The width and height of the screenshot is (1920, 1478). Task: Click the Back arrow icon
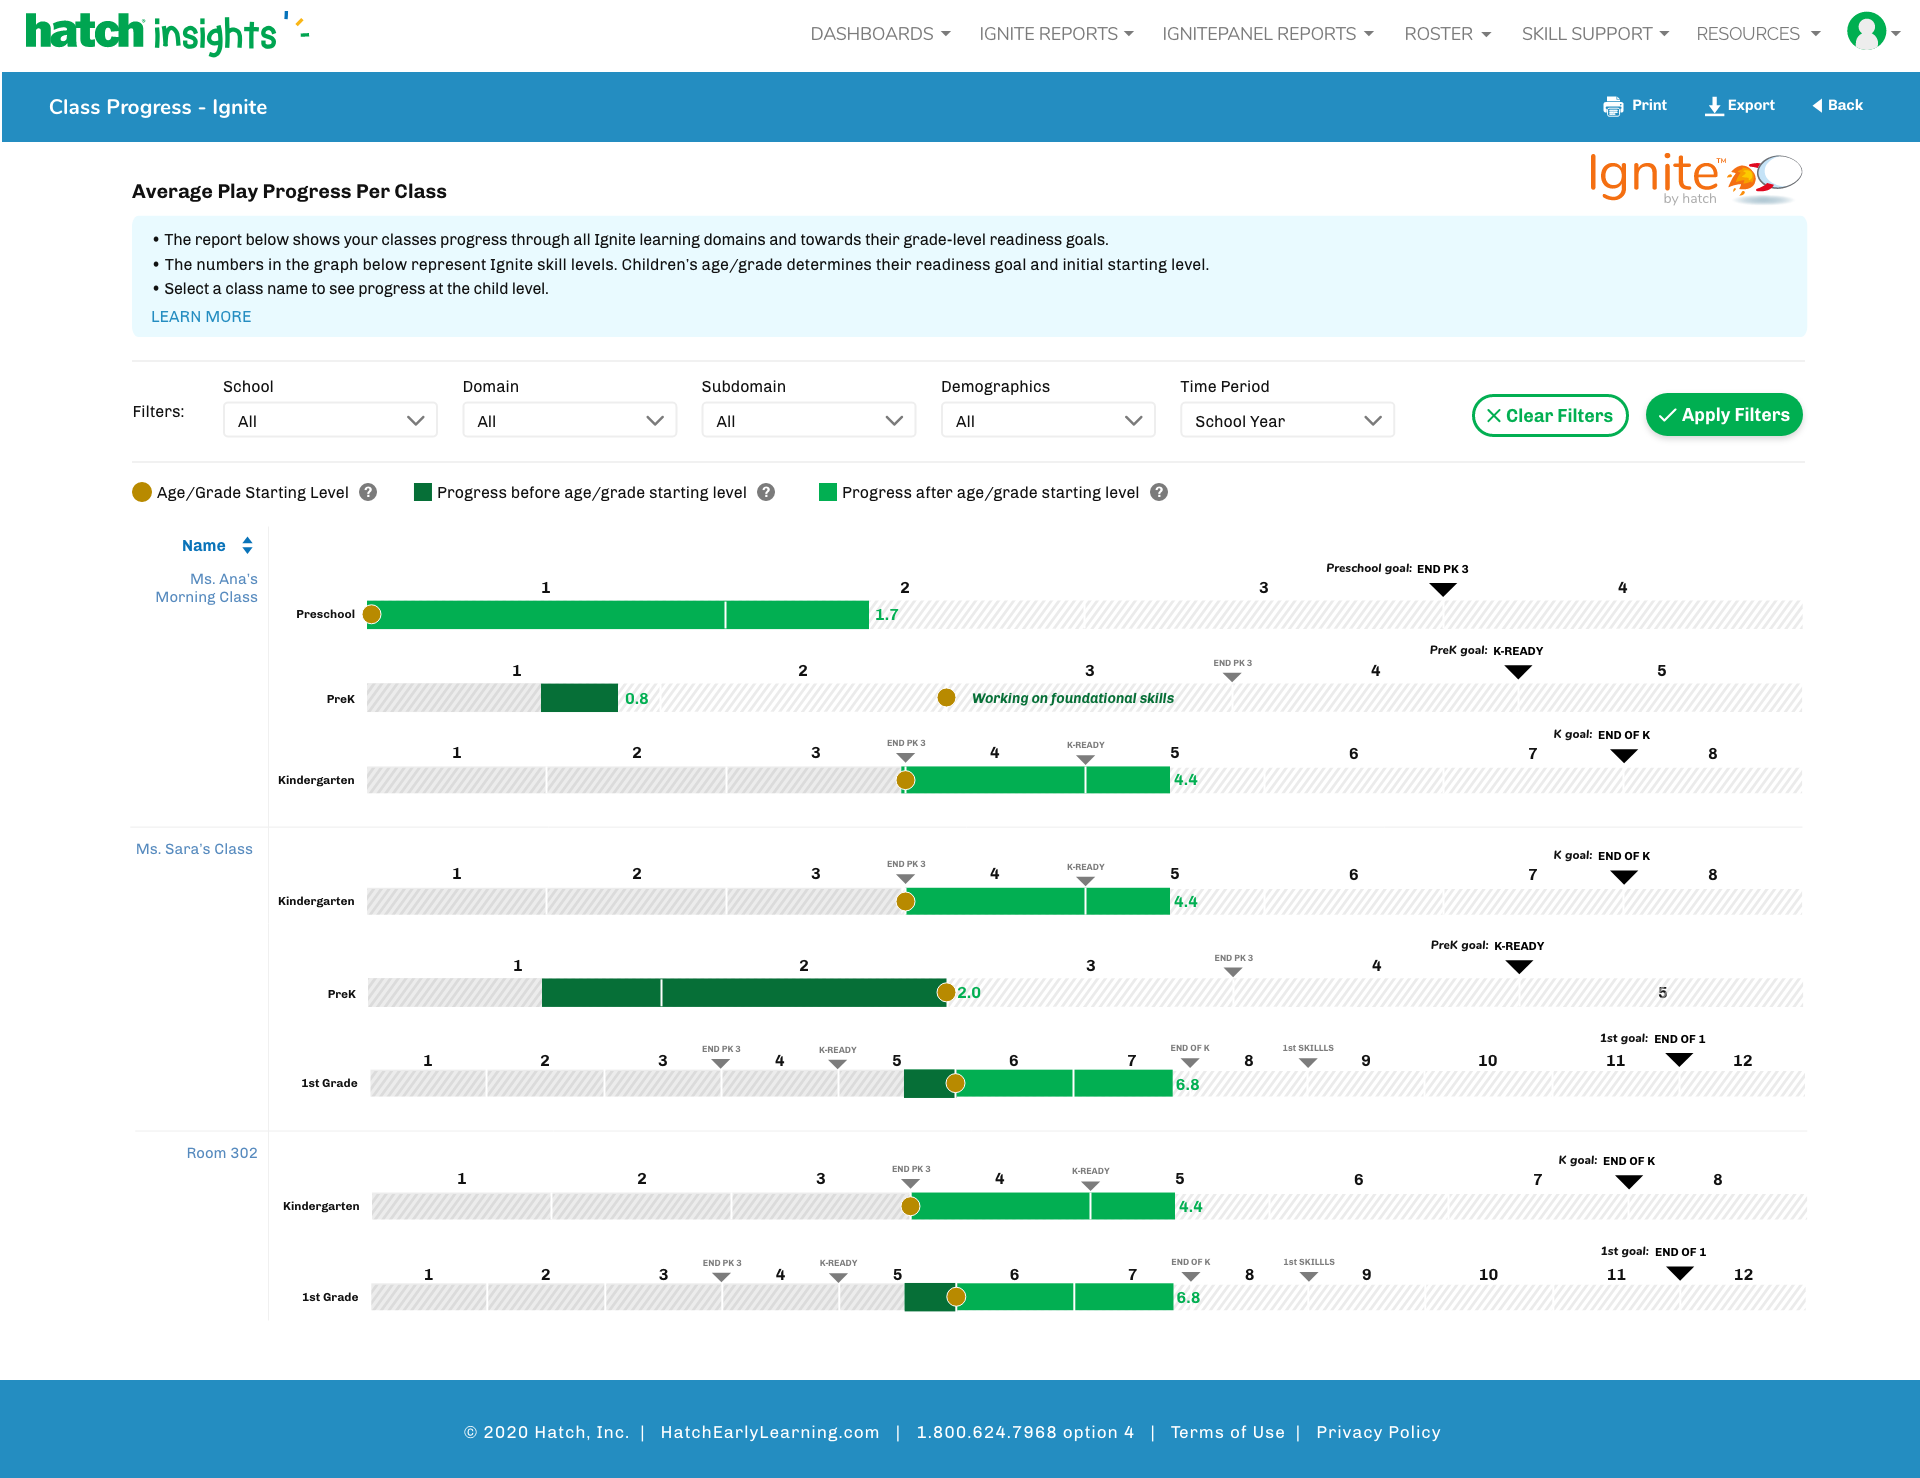click(1820, 105)
